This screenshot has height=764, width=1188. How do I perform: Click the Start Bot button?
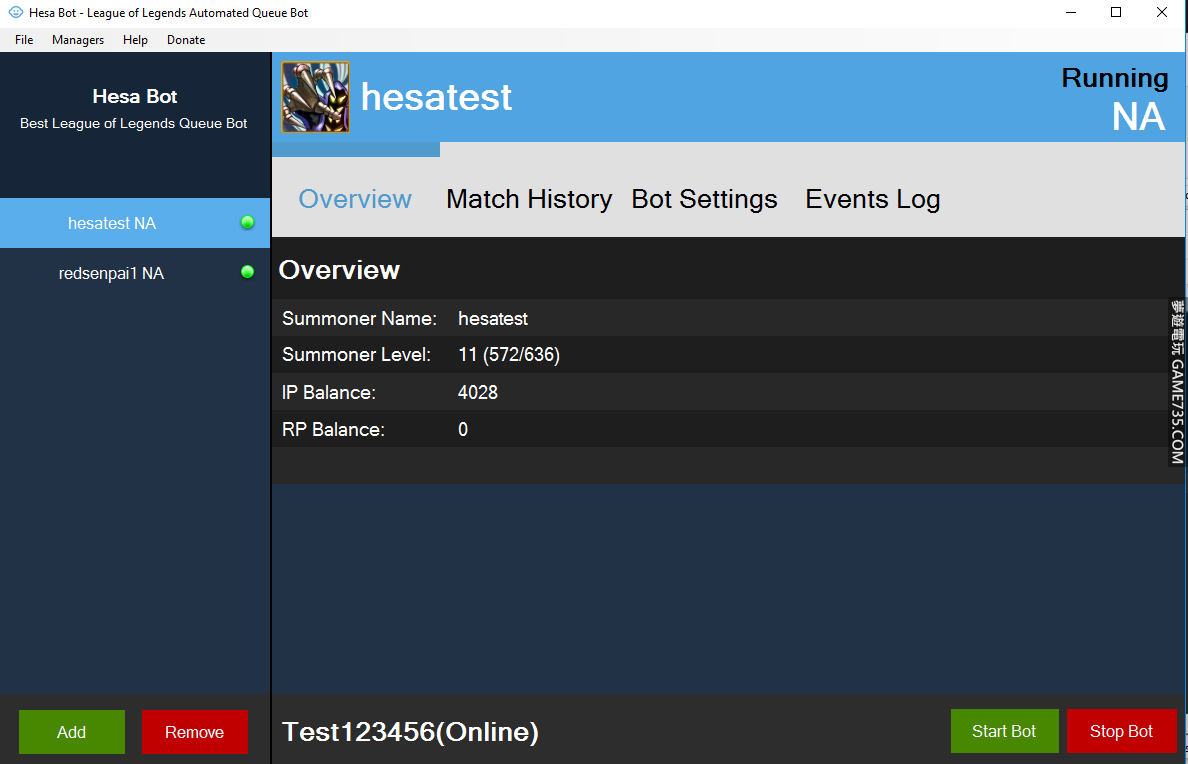point(1003,731)
